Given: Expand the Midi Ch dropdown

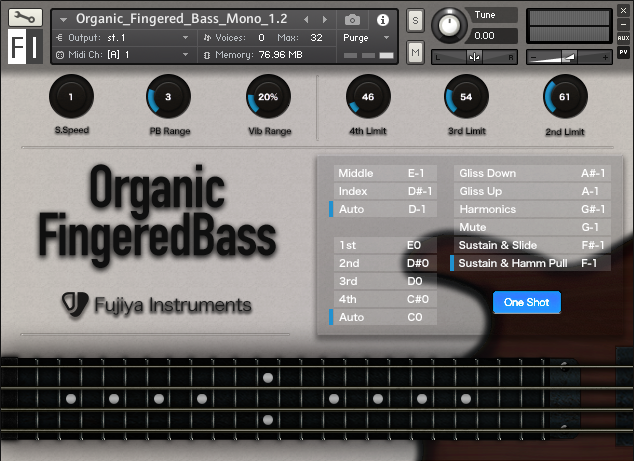Looking at the screenshot, I should [185, 55].
